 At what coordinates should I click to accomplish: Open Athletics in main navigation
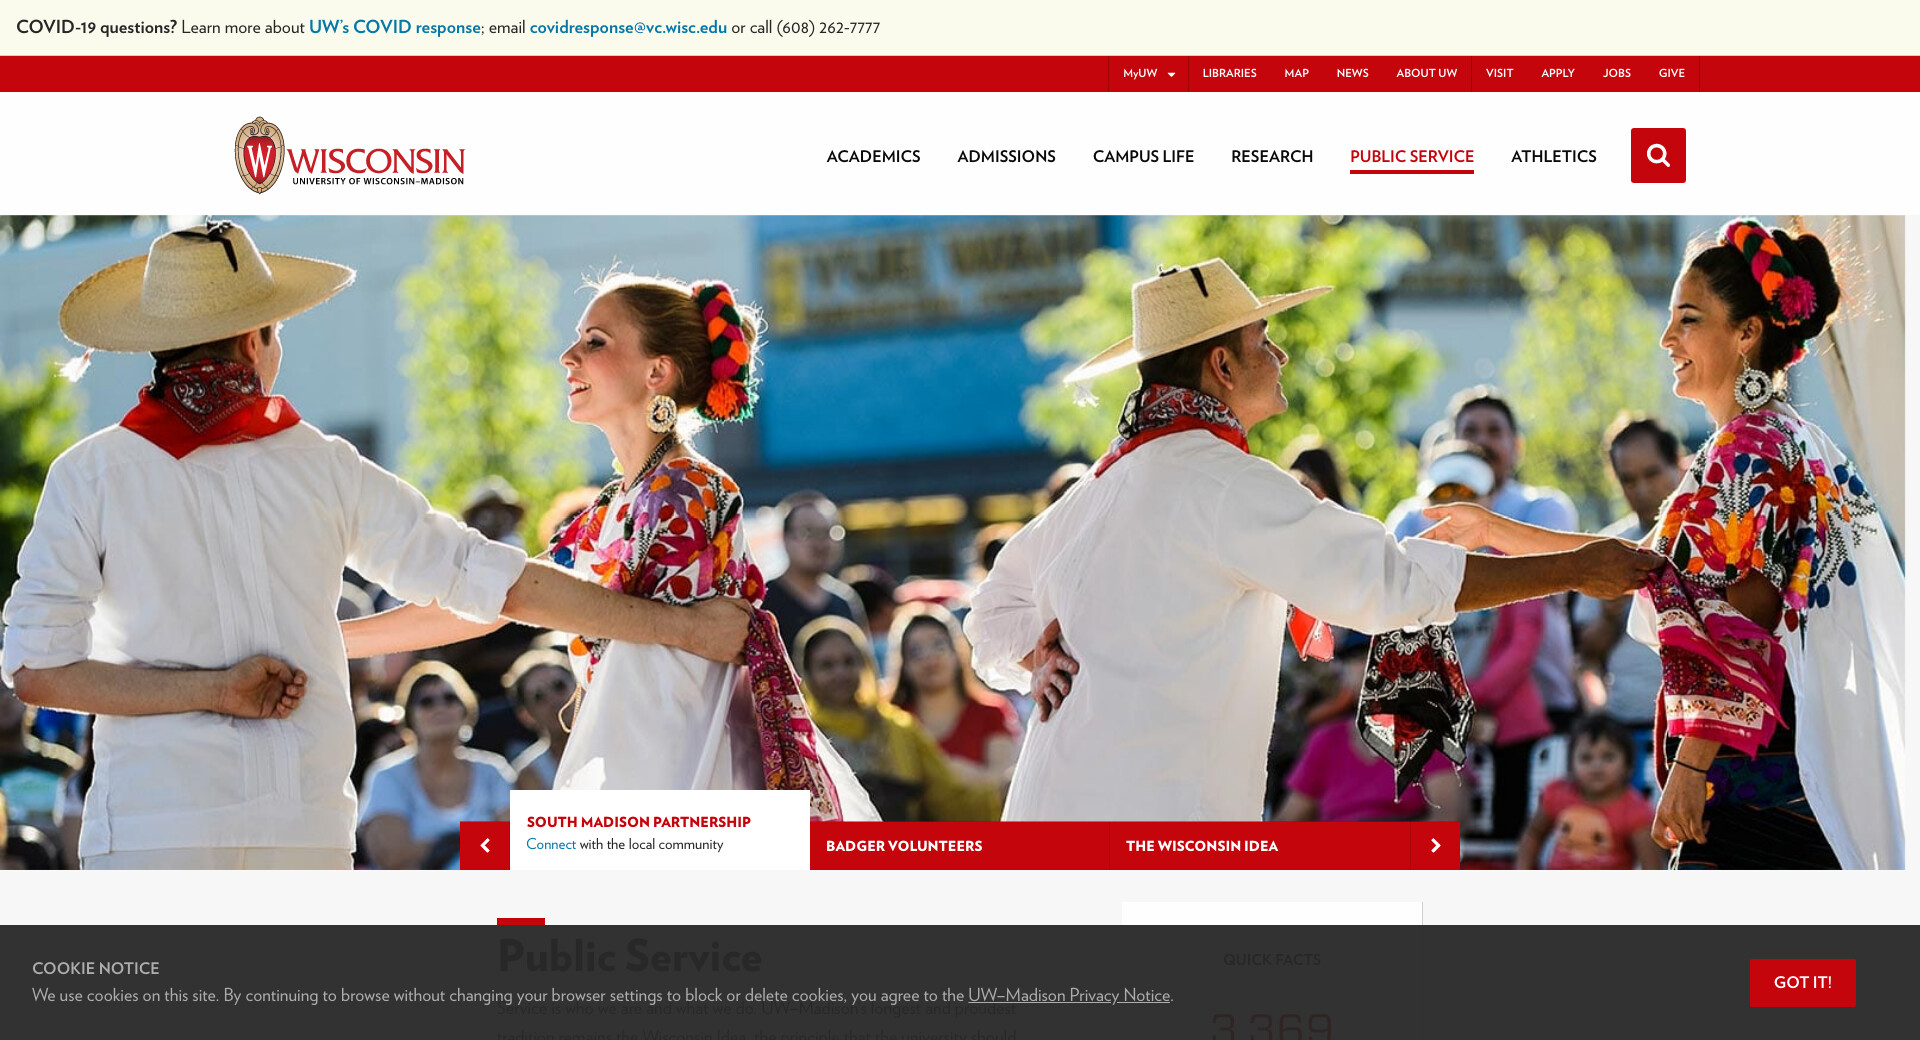[1553, 156]
